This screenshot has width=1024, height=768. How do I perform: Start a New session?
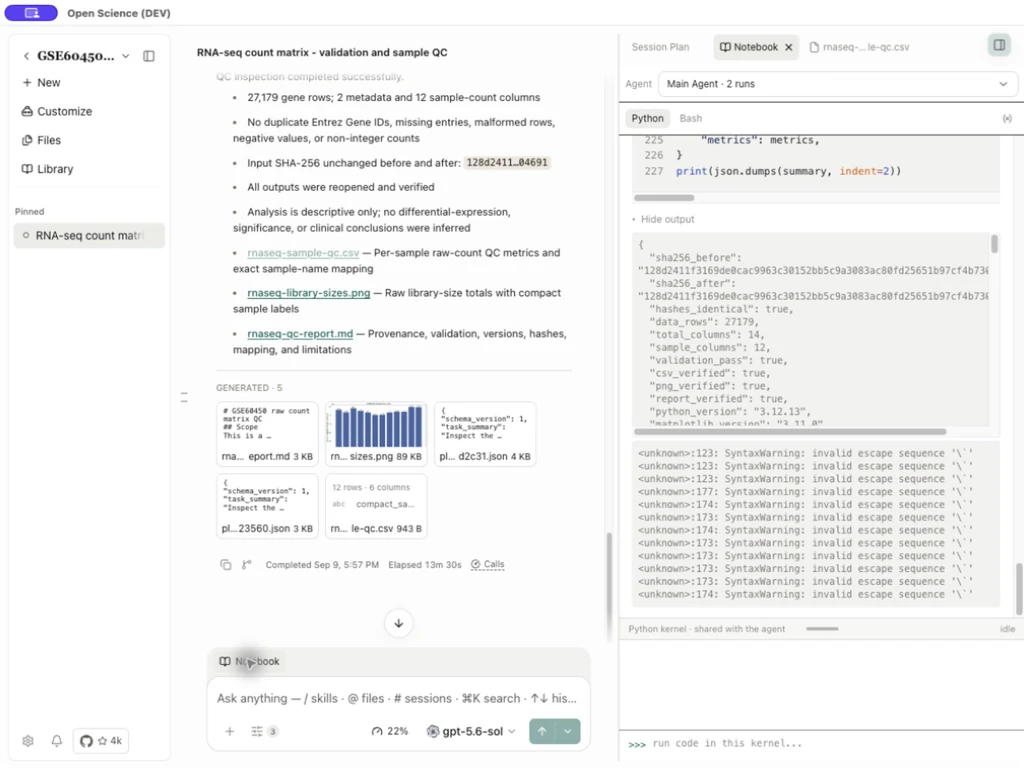point(41,83)
